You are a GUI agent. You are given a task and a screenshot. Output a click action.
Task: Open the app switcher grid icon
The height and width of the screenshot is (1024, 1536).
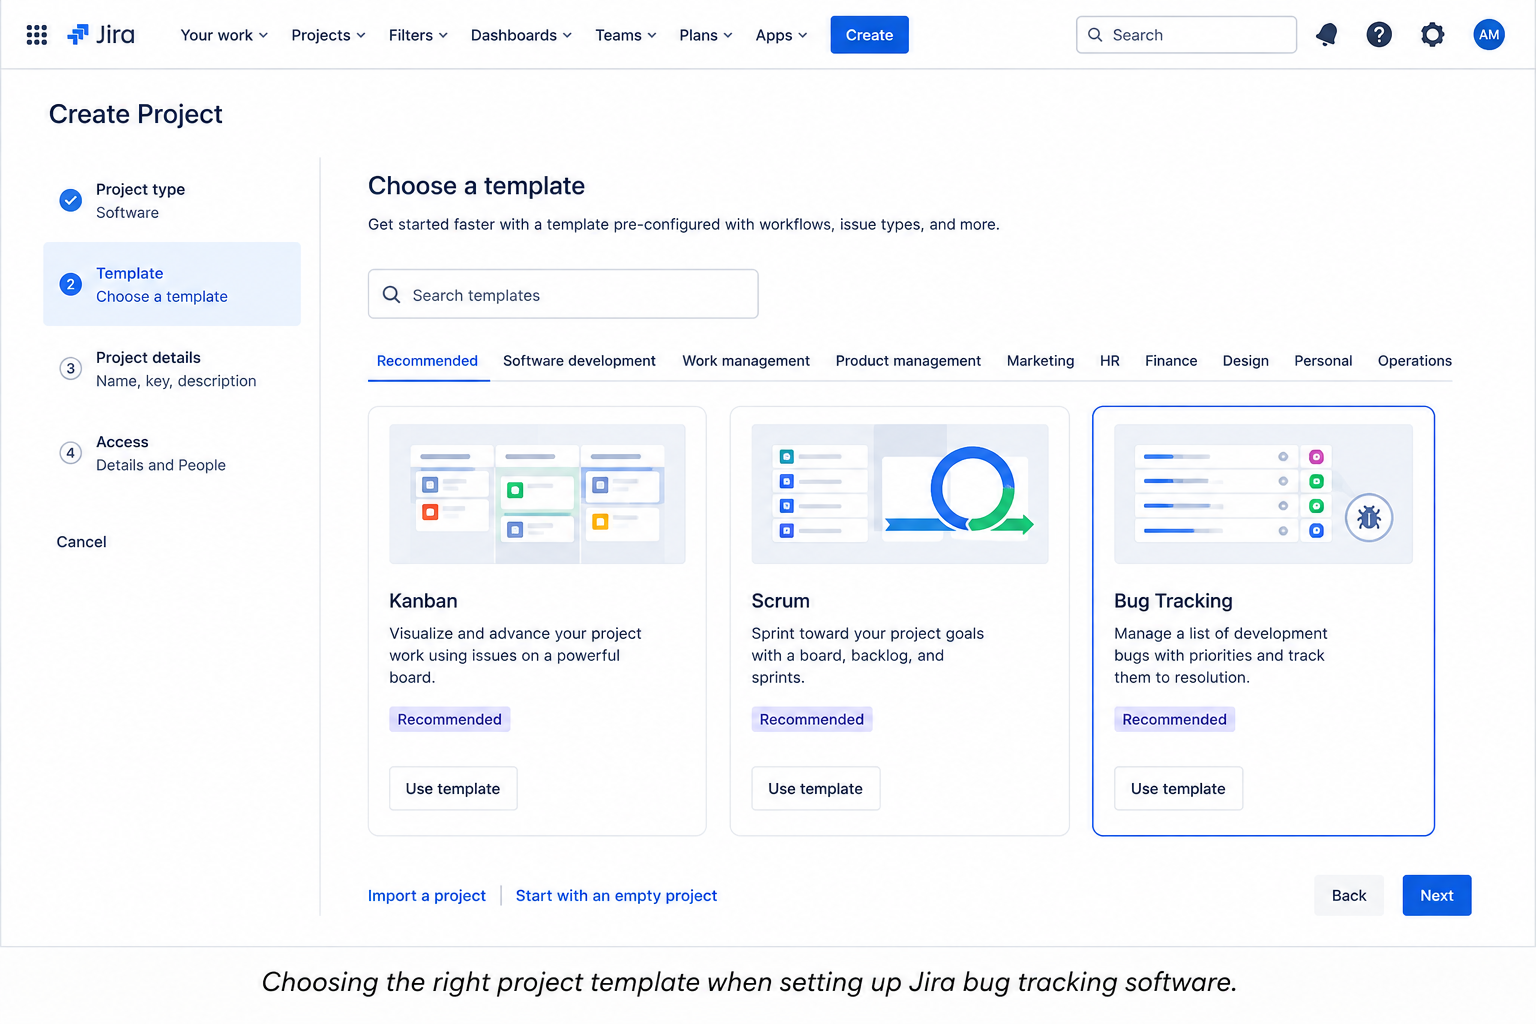tap(37, 35)
